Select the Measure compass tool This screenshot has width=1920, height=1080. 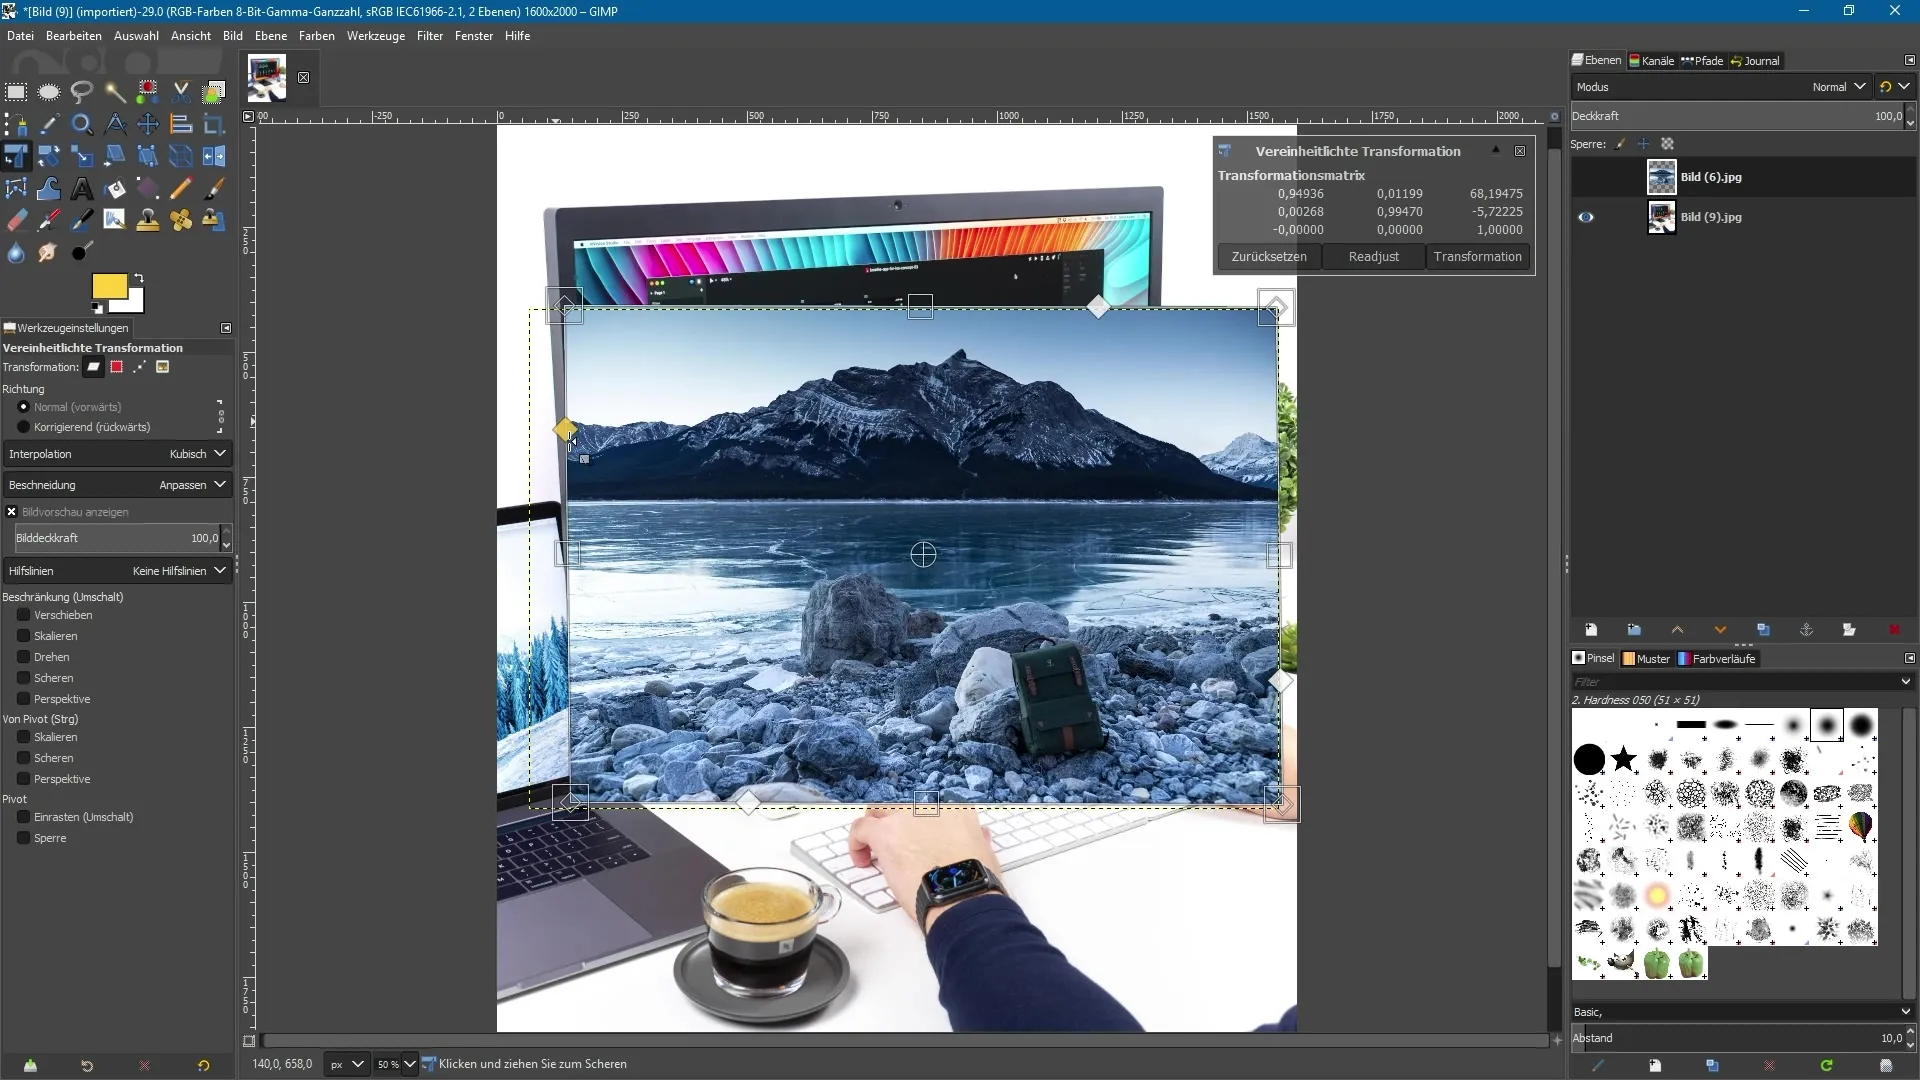(115, 124)
